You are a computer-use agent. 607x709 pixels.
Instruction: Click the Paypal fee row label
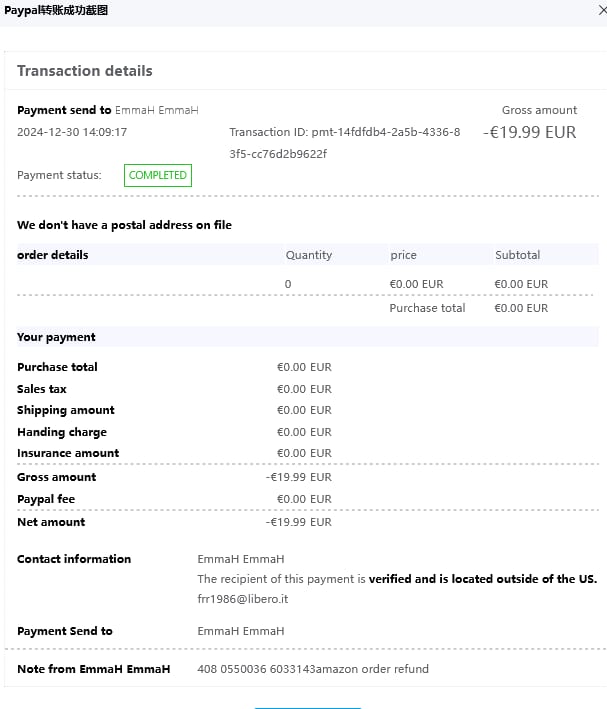(46, 499)
